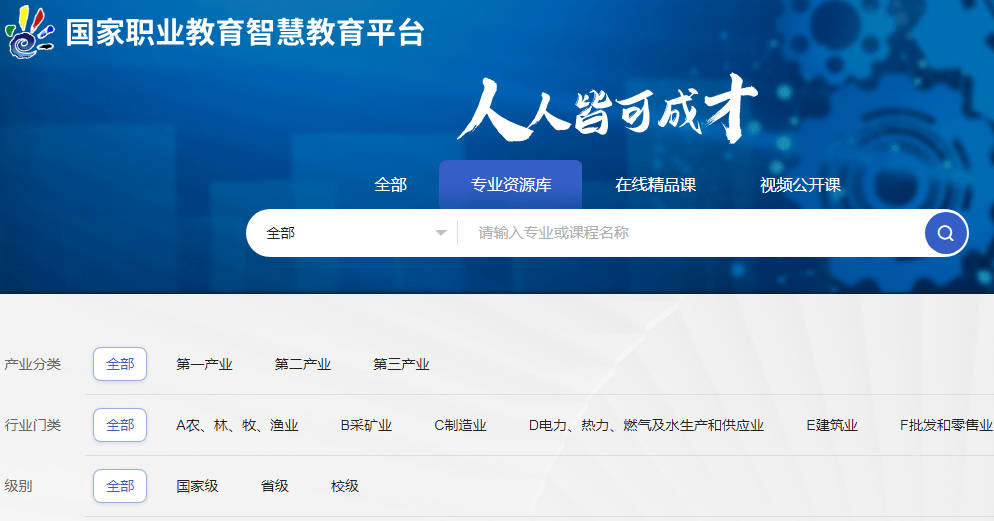
Task: Filter by 省级 level
Action: coord(274,486)
